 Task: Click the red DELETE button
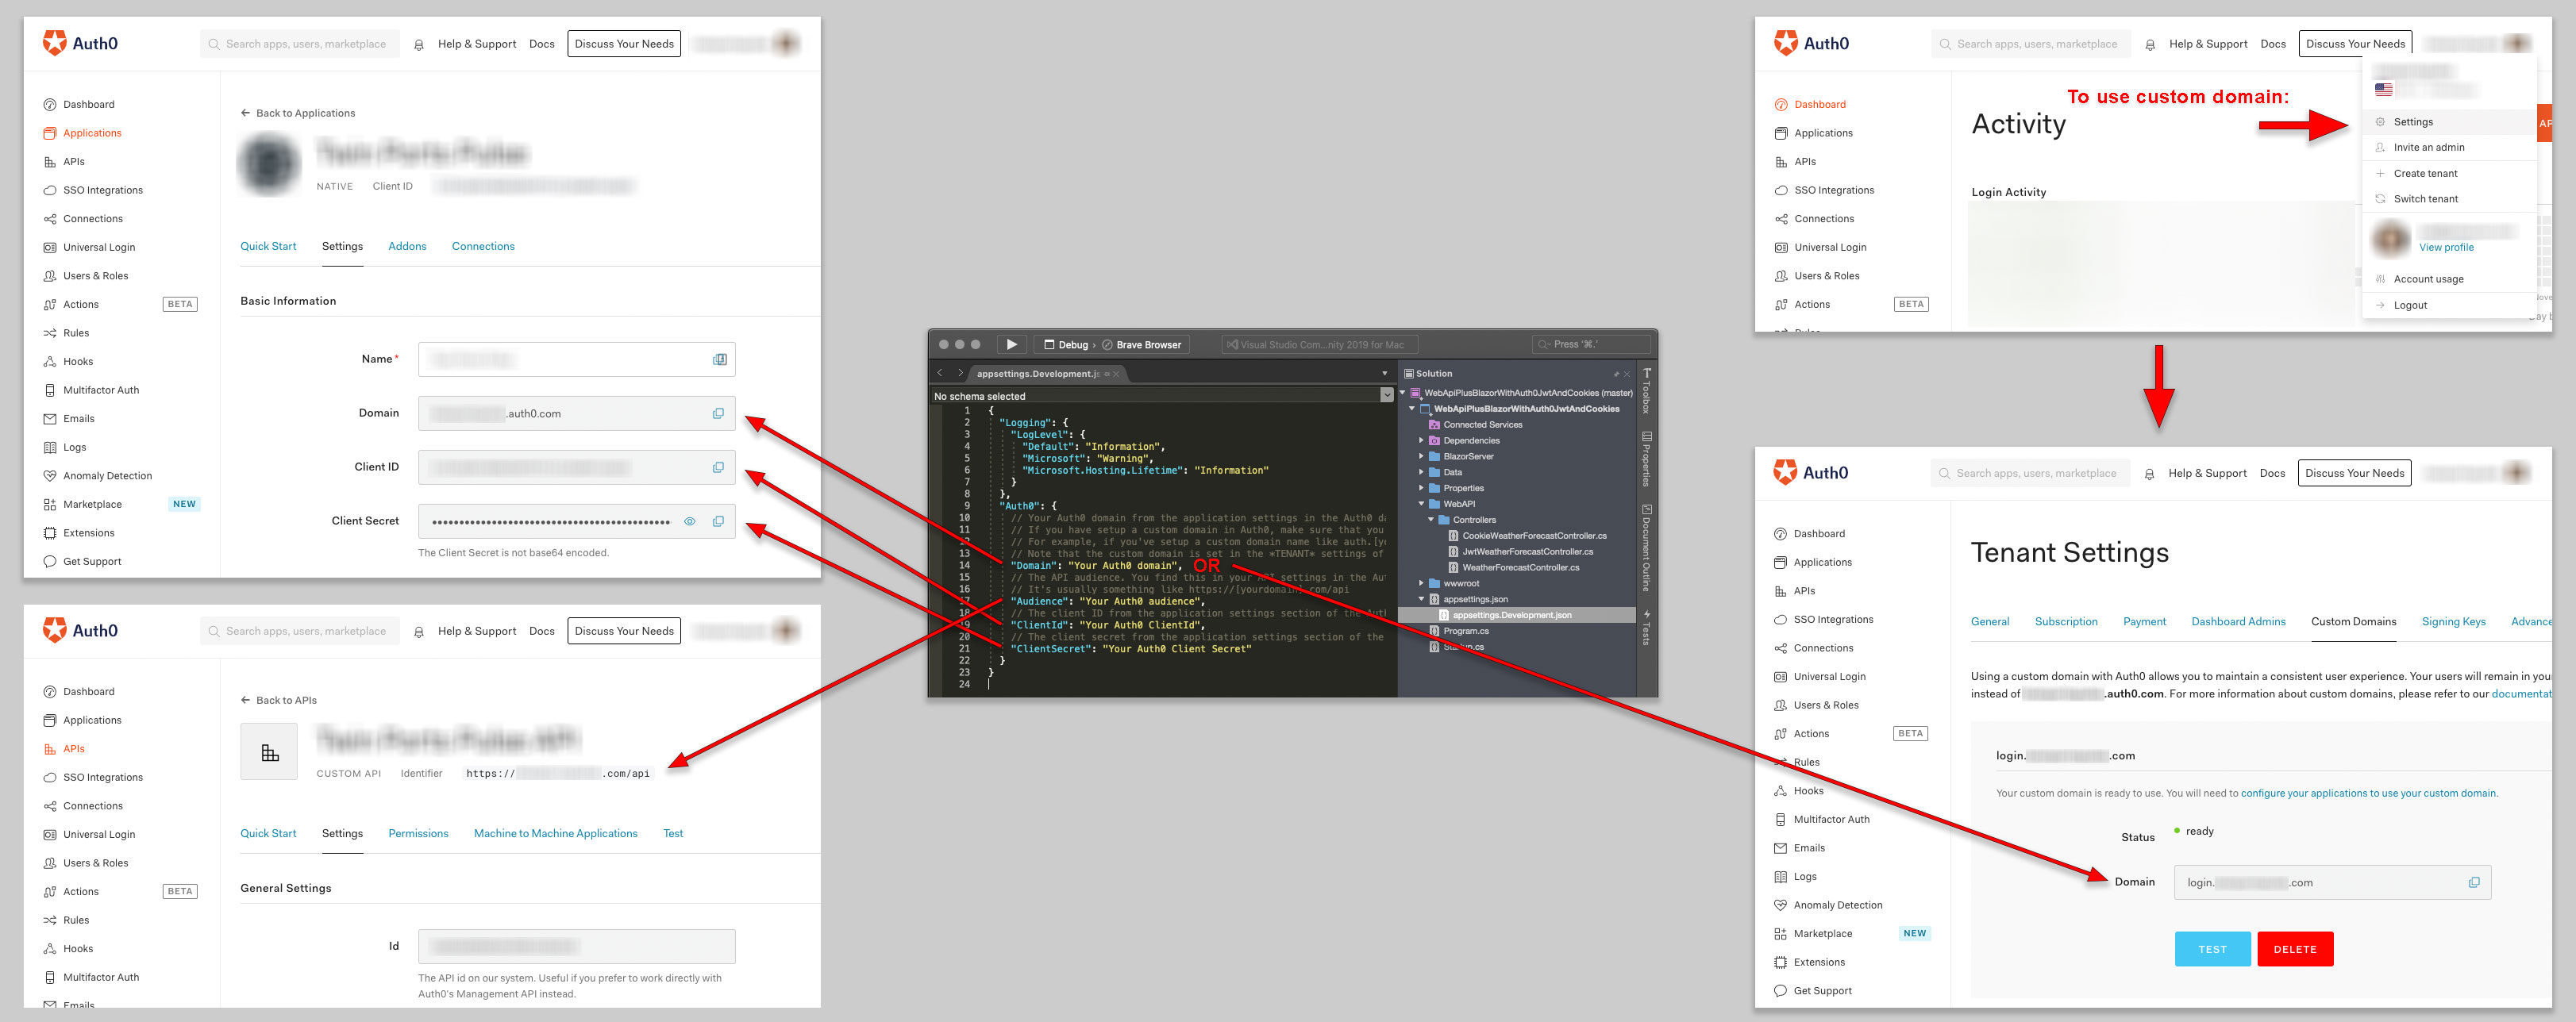tap(2294, 950)
